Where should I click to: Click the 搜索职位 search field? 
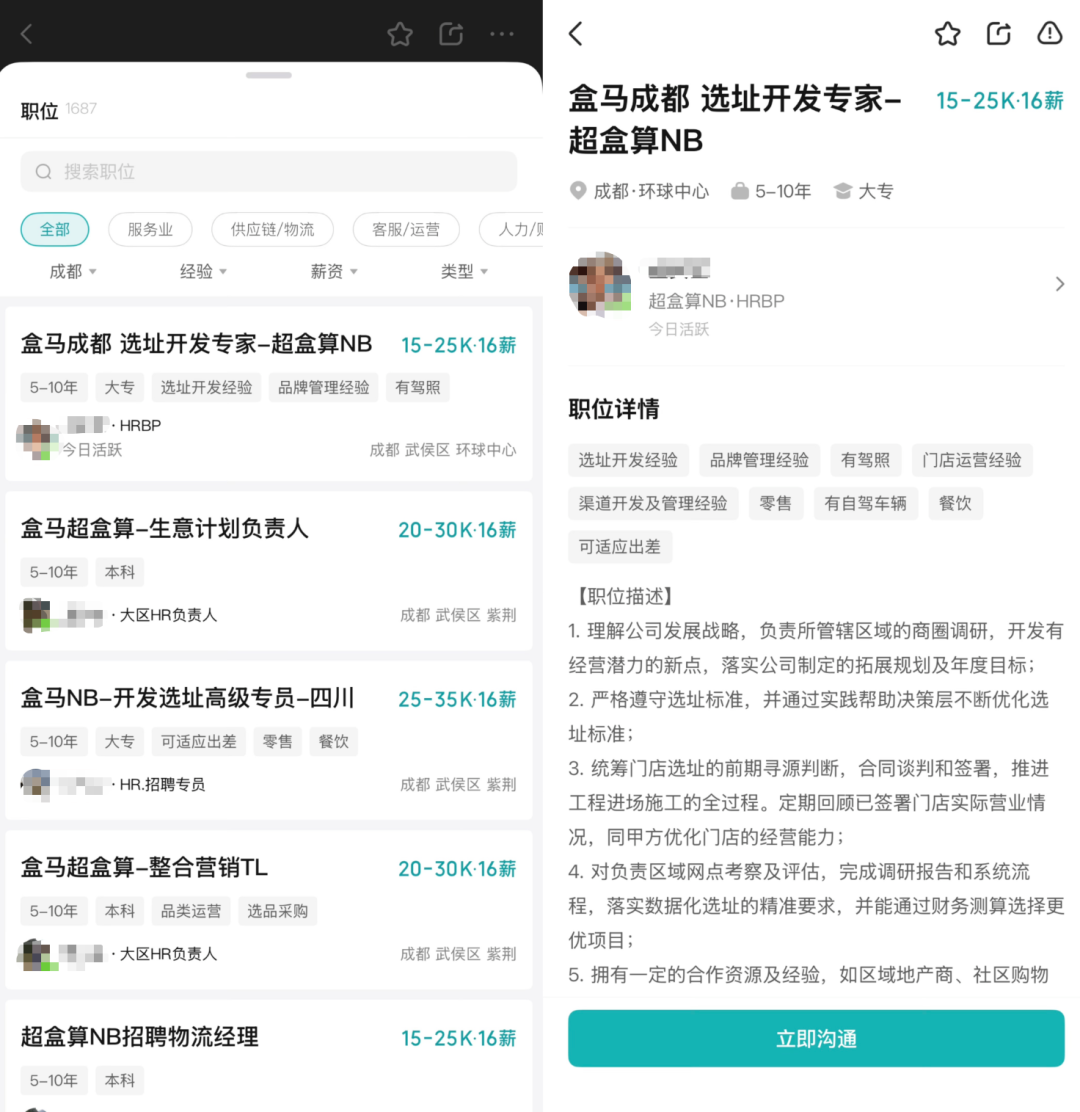coord(268,172)
